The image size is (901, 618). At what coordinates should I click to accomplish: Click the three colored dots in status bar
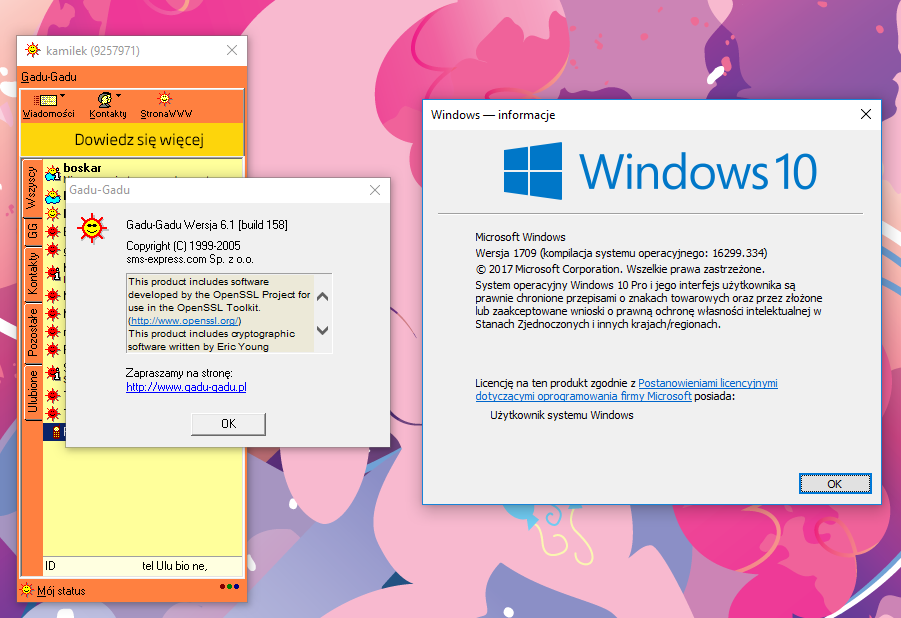click(229, 586)
